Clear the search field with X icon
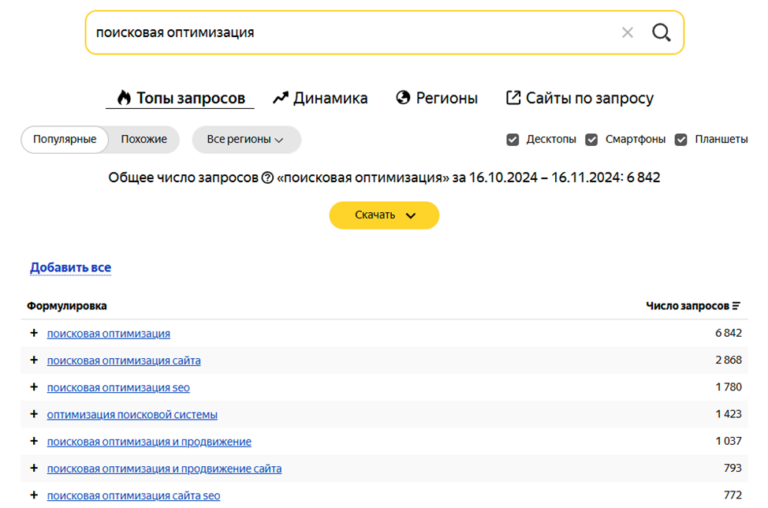 pyautogui.click(x=627, y=32)
